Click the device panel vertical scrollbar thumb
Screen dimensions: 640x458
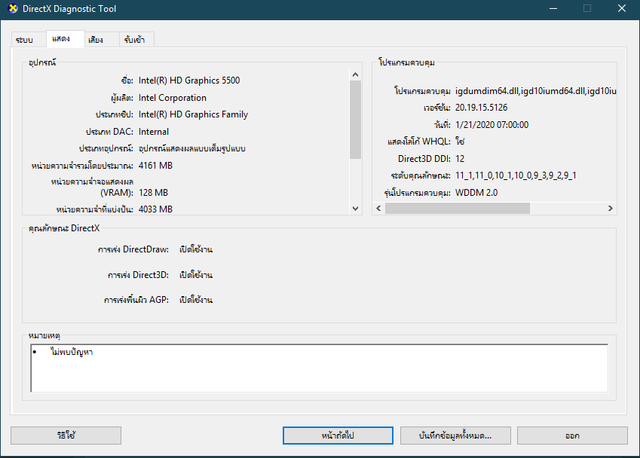coord(355,120)
